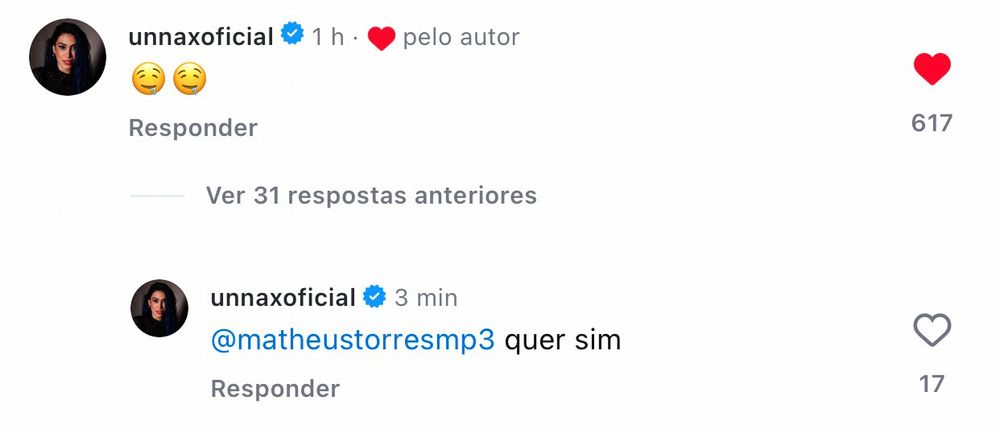Open the top comment's profile picture
Viewport: 1000px width, 429px height.
coord(68,57)
